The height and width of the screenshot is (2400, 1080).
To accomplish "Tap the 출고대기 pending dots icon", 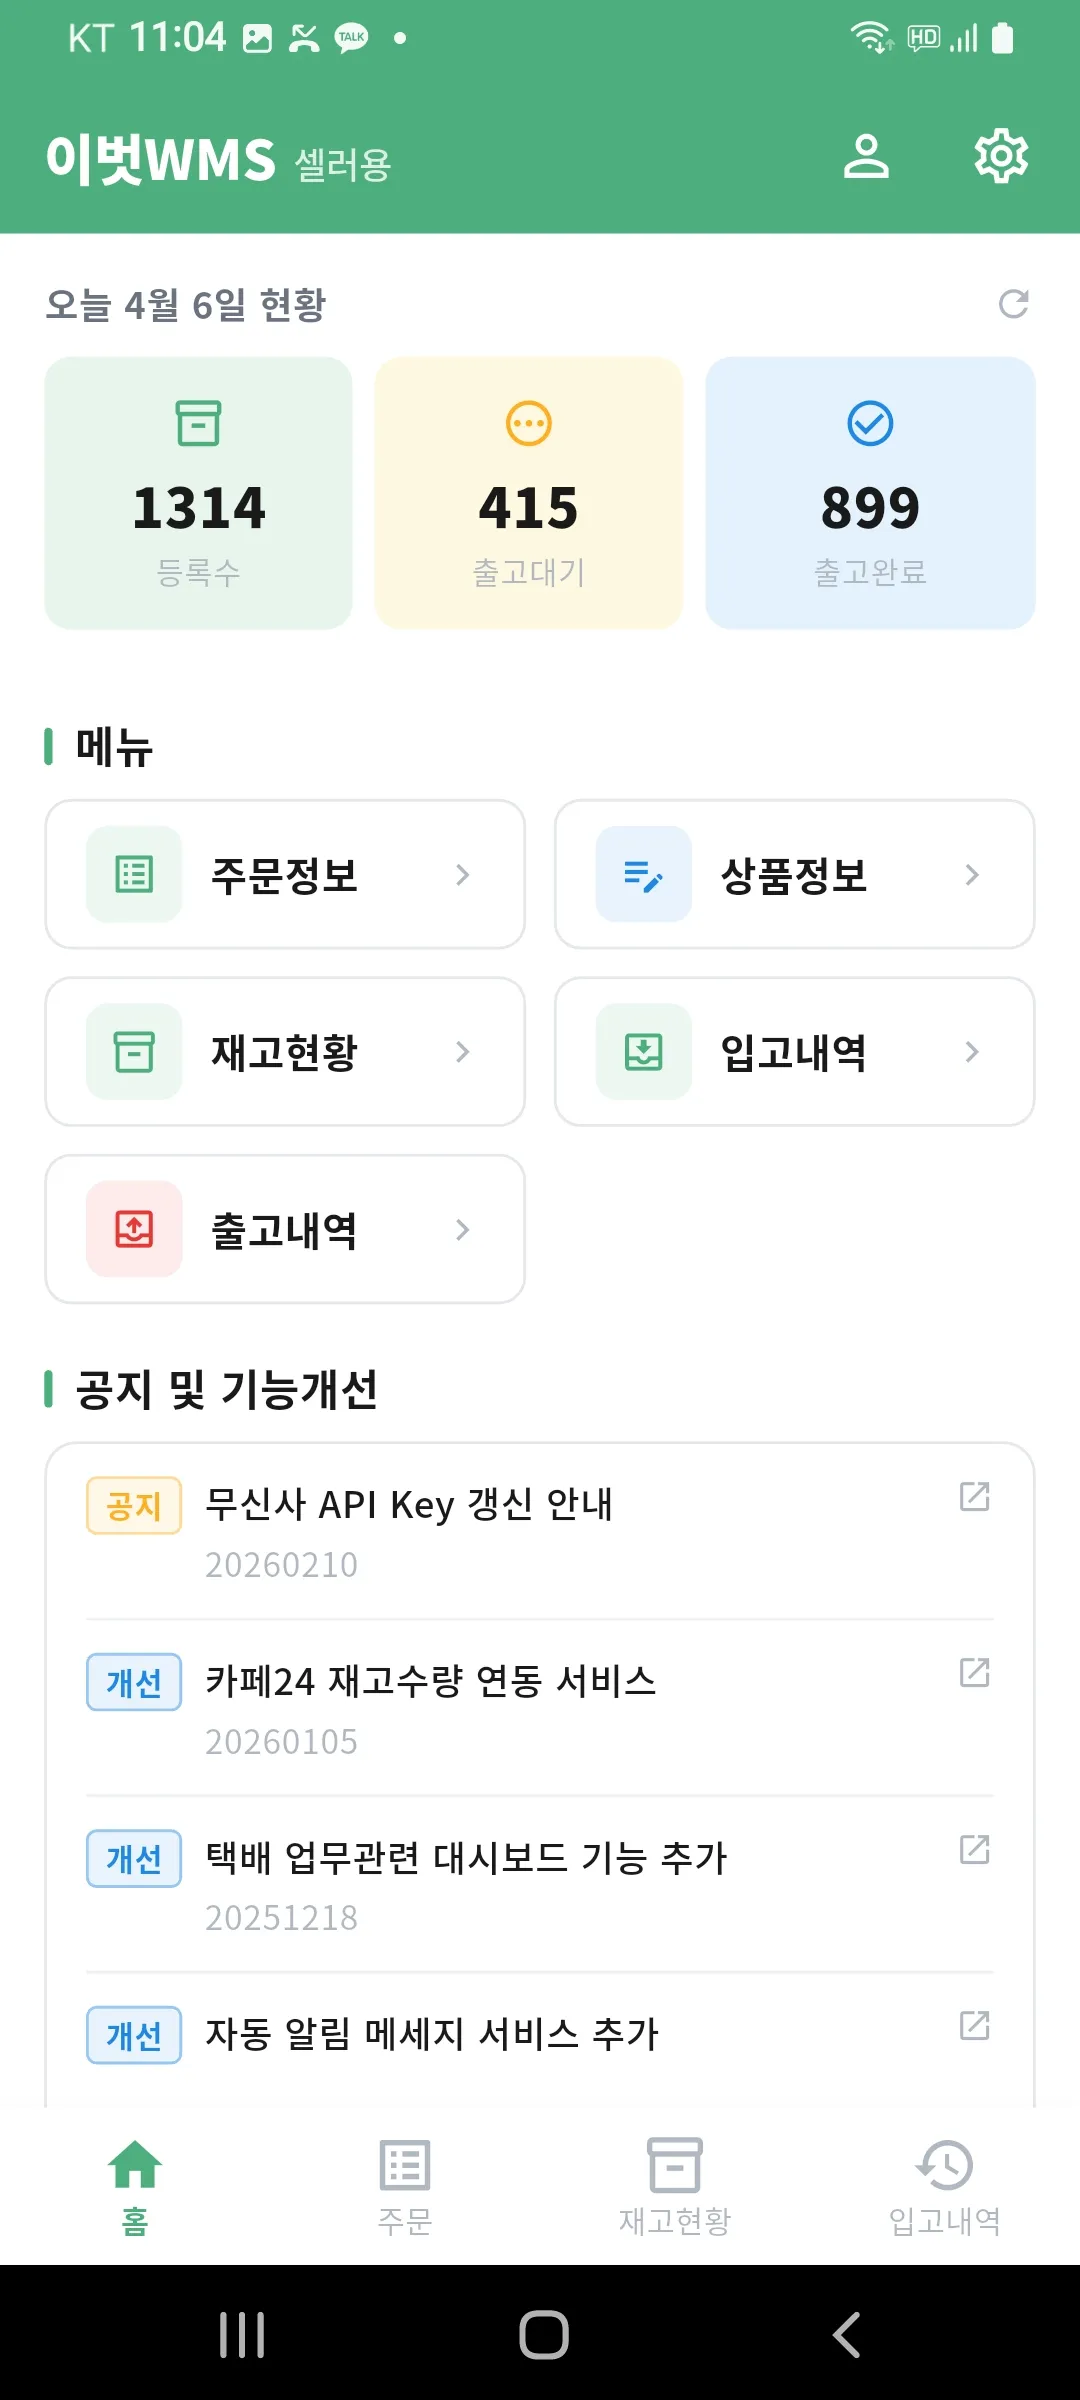I will 529,423.
